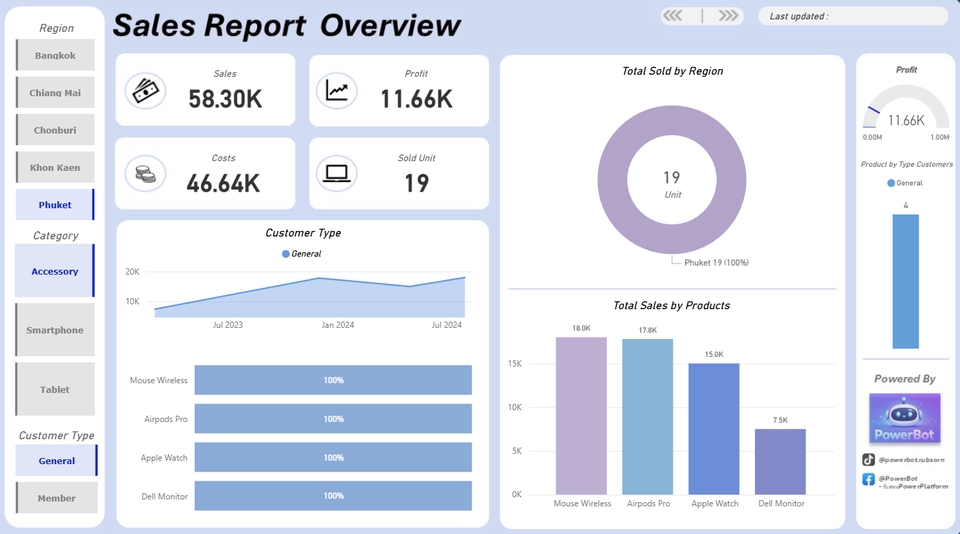Filter region to Bangkok
Screen dimensions: 960x534
point(55,55)
